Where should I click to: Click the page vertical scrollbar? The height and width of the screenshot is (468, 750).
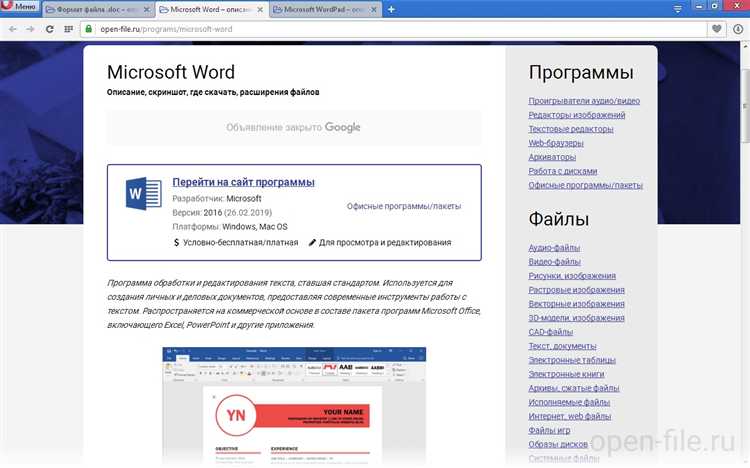point(742,250)
